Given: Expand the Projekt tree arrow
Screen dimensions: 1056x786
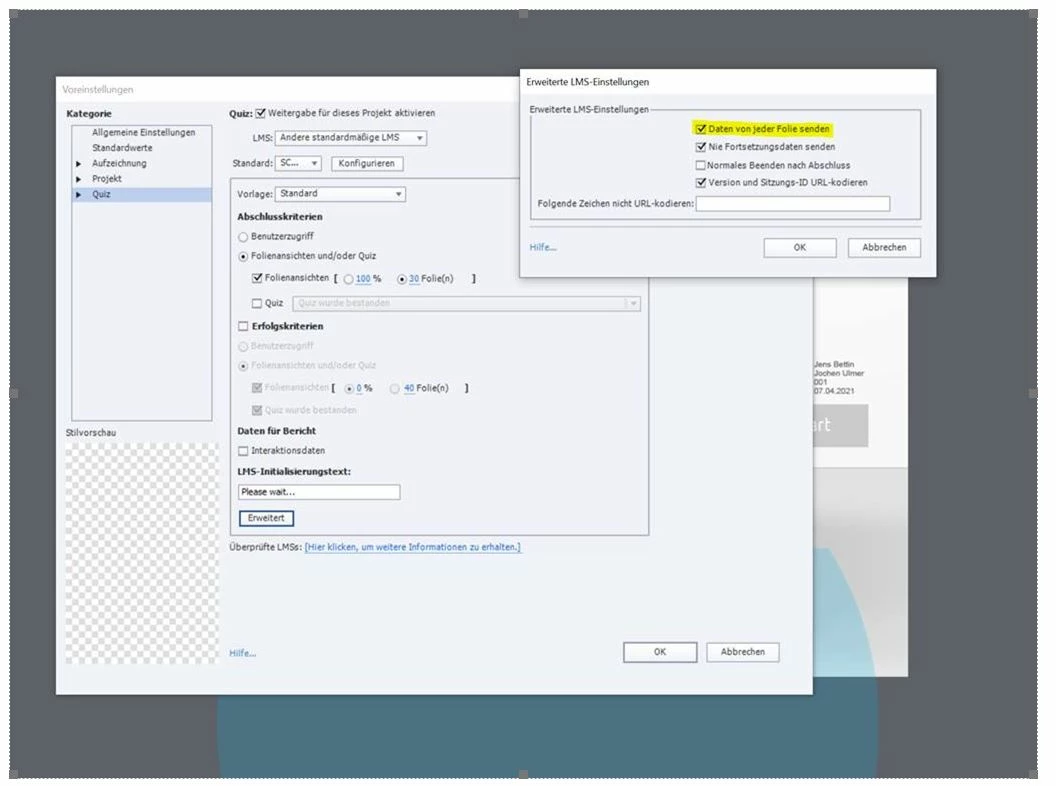Looking at the screenshot, I should (x=79, y=179).
